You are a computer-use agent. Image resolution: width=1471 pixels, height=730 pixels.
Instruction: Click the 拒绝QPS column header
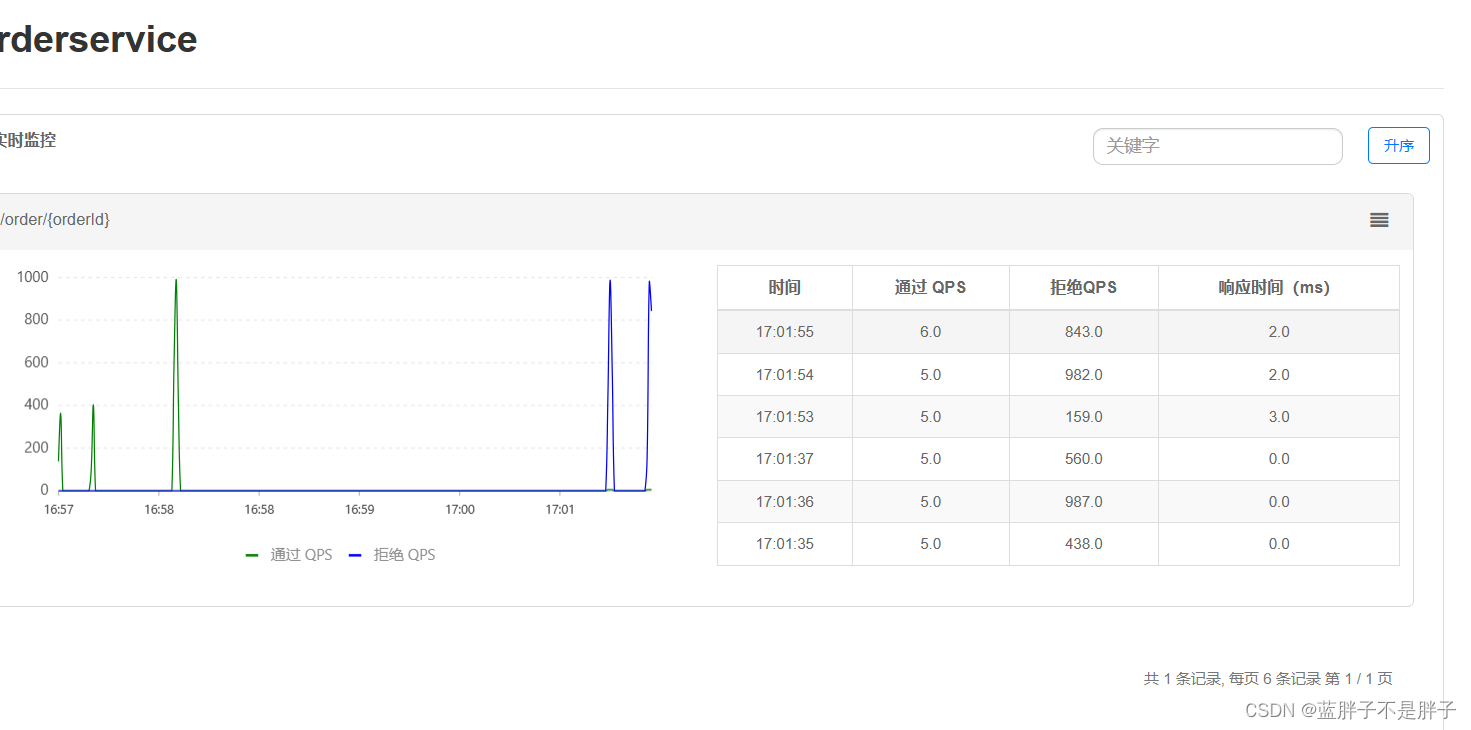click(x=1083, y=288)
